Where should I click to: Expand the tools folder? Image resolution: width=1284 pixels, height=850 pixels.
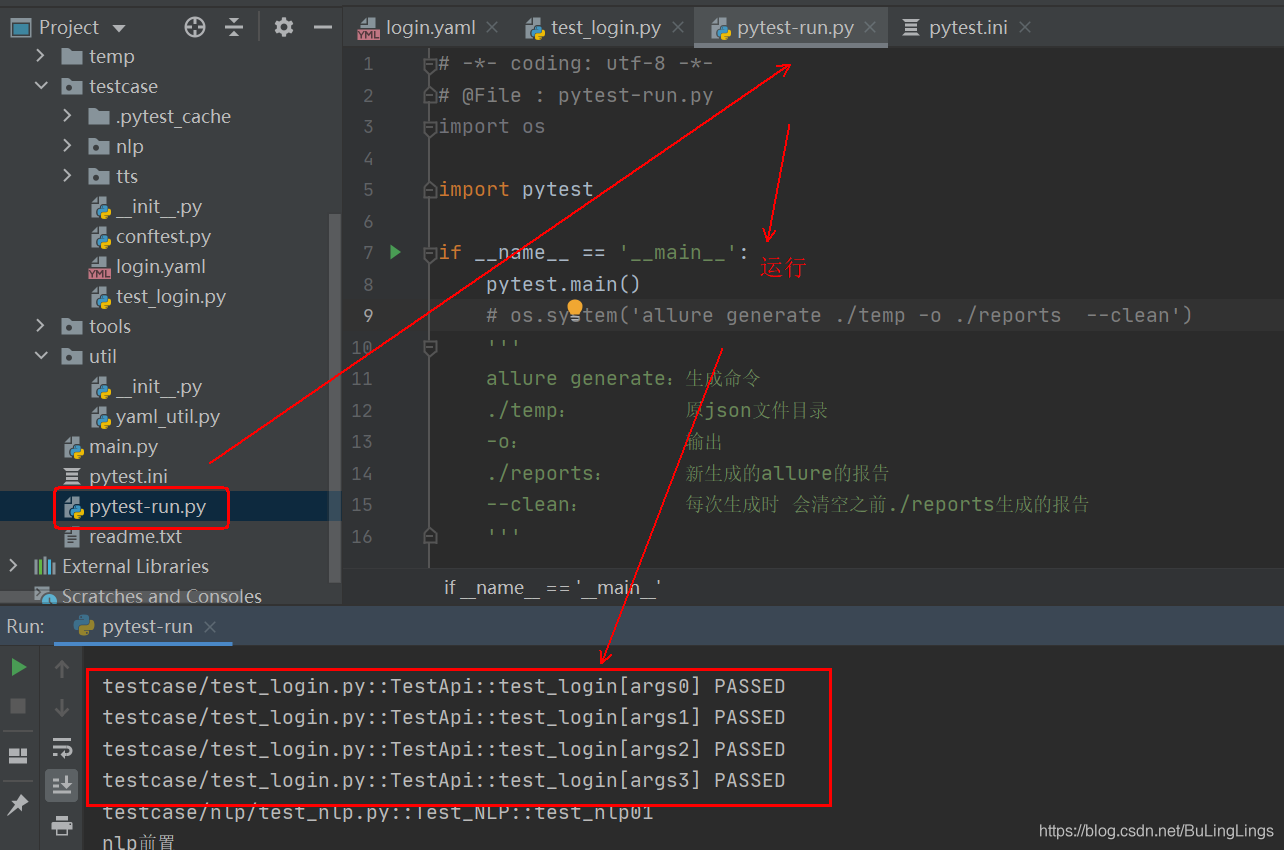40,326
